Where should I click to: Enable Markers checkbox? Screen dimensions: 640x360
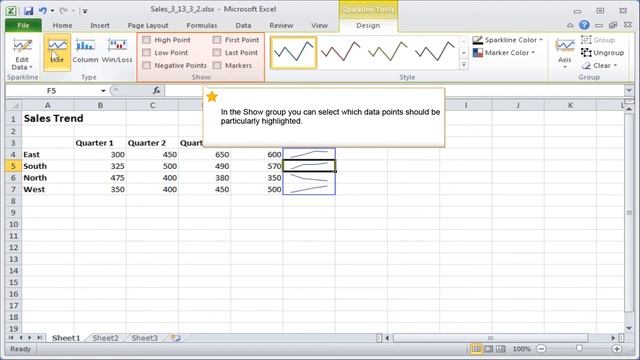point(217,65)
